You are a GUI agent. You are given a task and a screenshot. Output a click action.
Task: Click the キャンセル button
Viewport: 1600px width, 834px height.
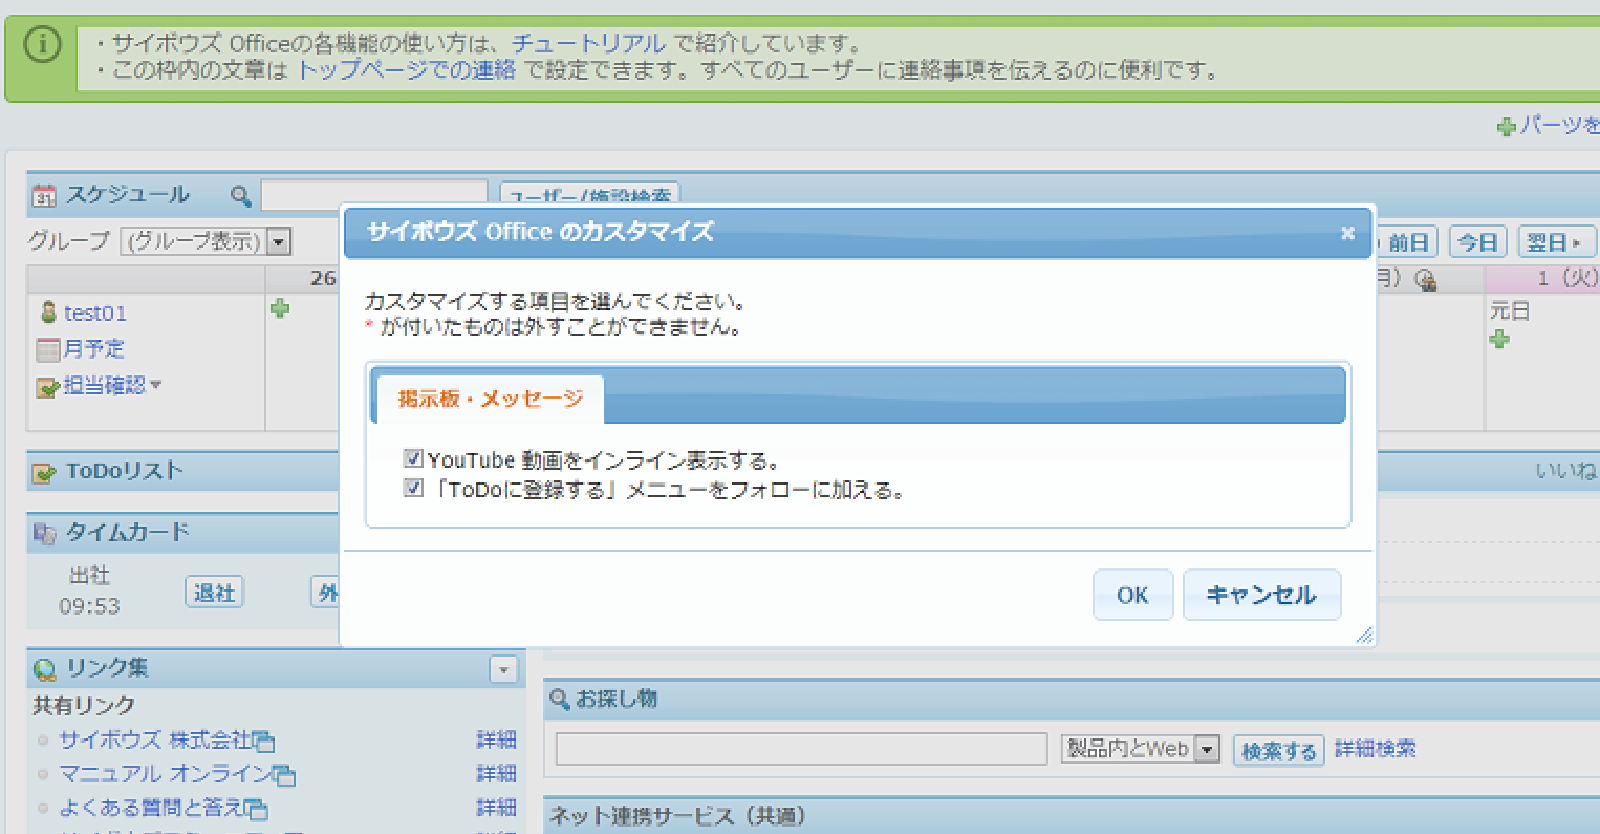(1261, 595)
